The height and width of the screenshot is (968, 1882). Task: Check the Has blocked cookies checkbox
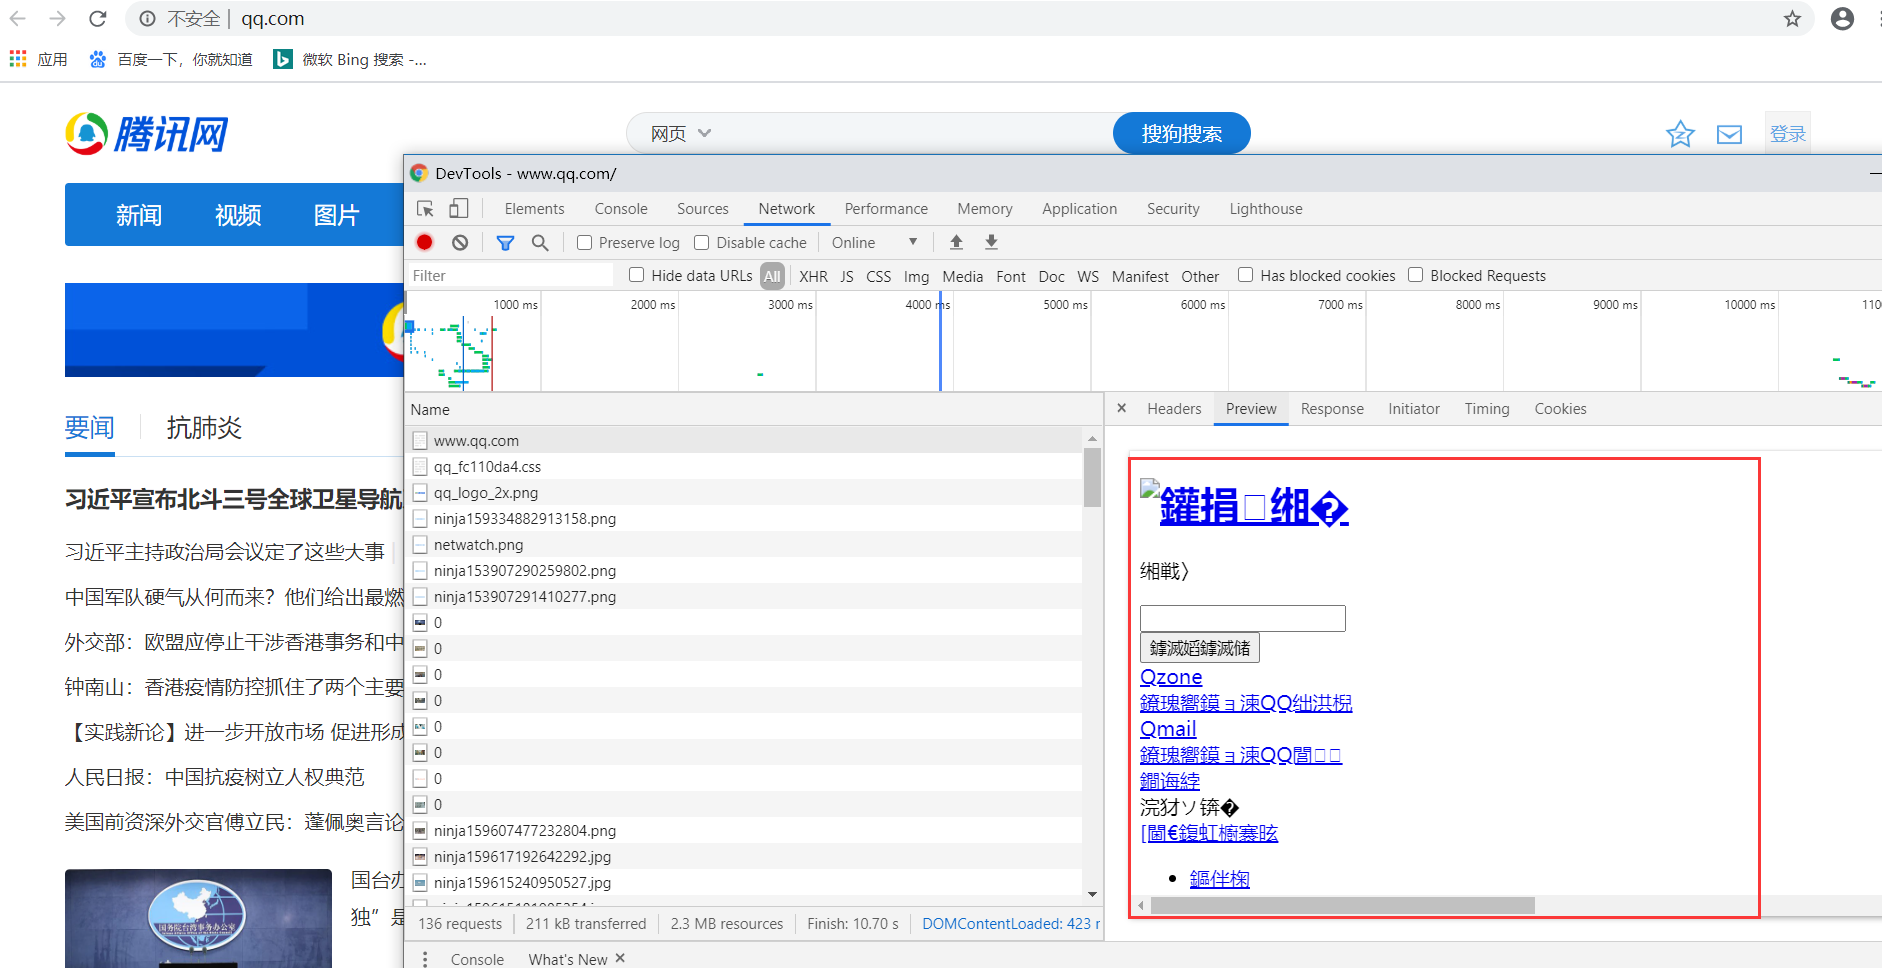[x=1245, y=275]
